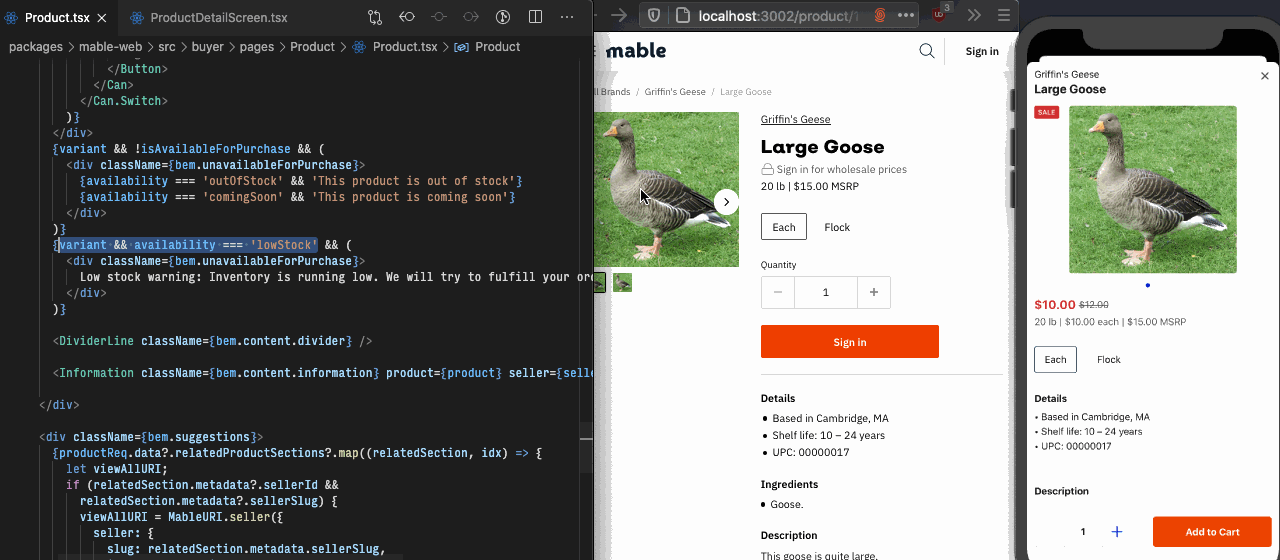Close the phone product modal
The height and width of the screenshot is (560, 1280).
[1265, 76]
